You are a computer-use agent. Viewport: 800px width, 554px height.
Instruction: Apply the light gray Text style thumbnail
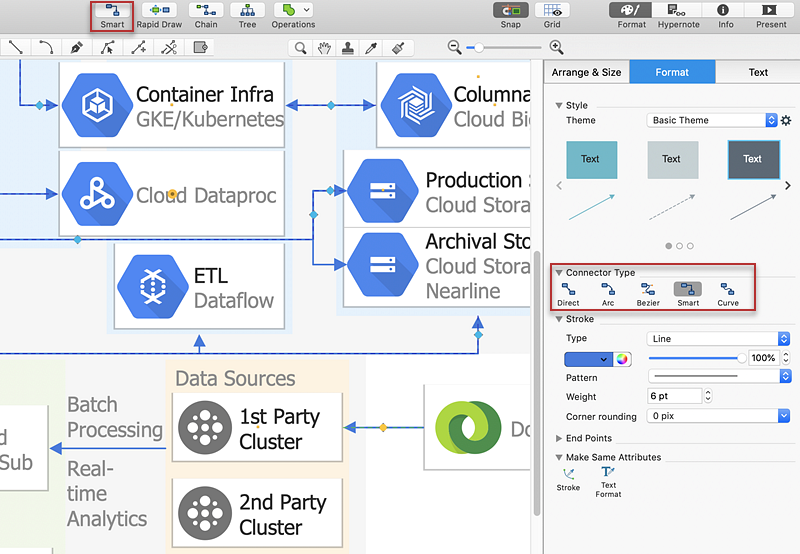coord(672,160)
